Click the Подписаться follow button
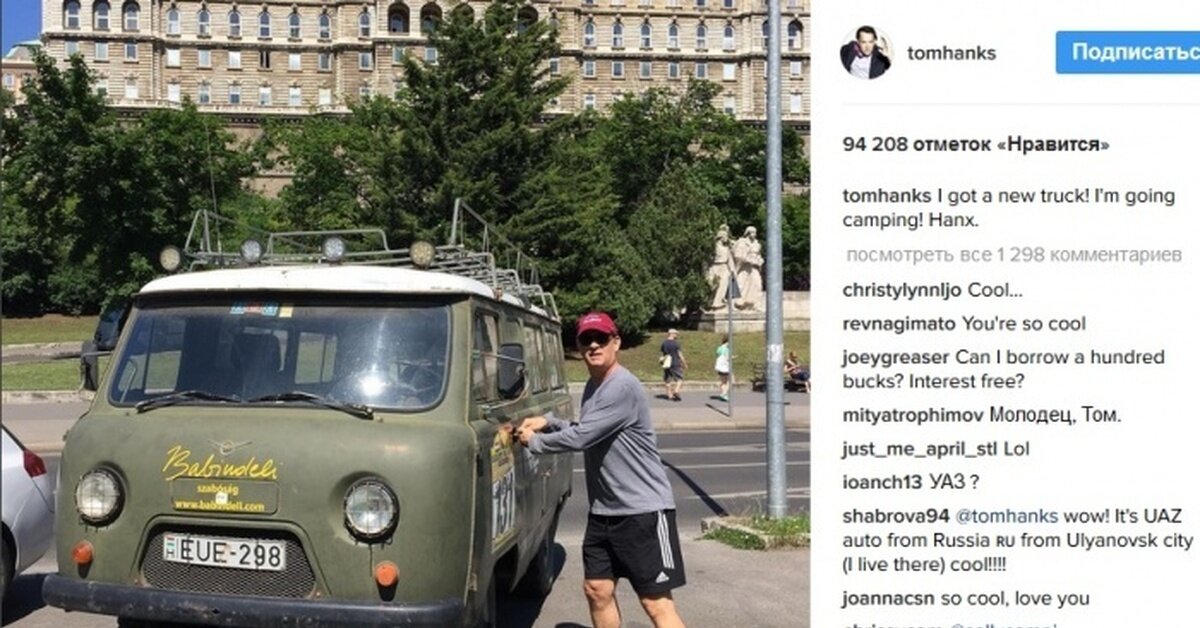1200x628 pixels. pos(1128,52)
